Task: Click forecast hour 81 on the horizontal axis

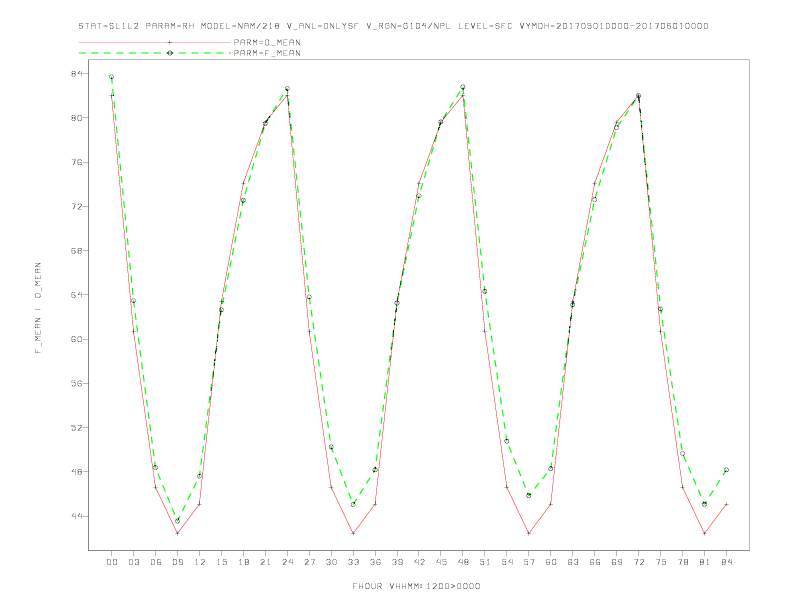Action: [x=705, y=562]
